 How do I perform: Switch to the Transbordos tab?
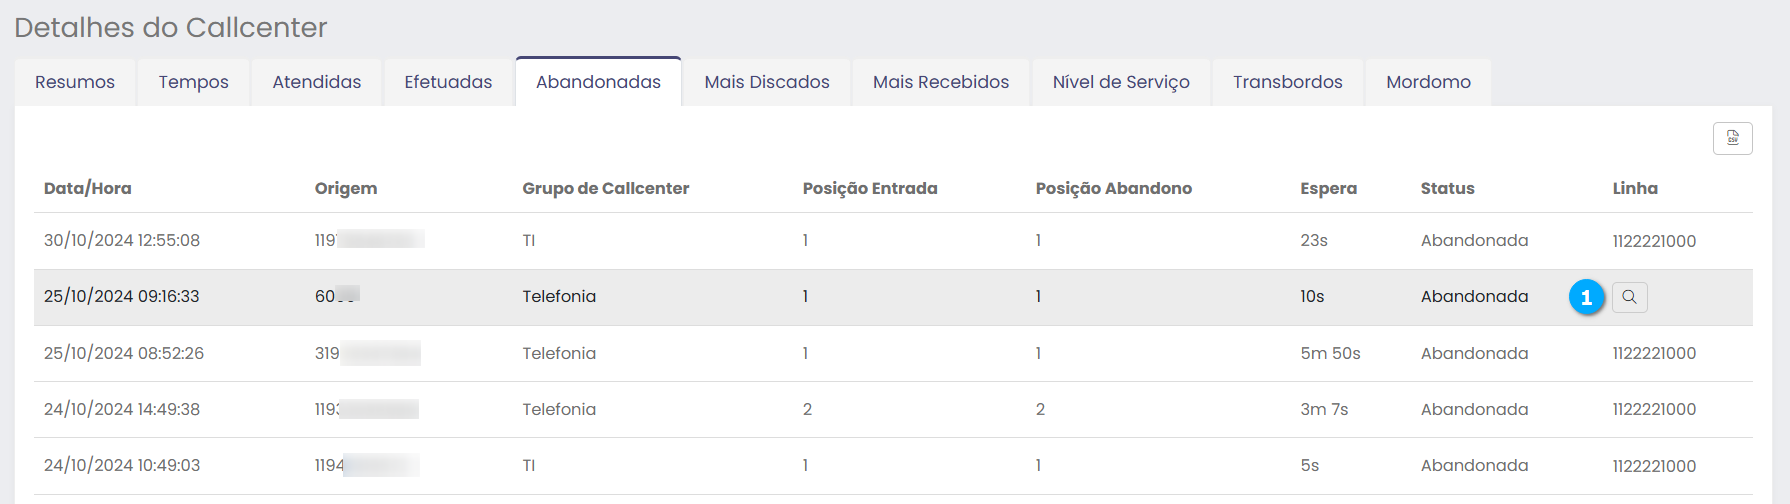(1288, 82)
